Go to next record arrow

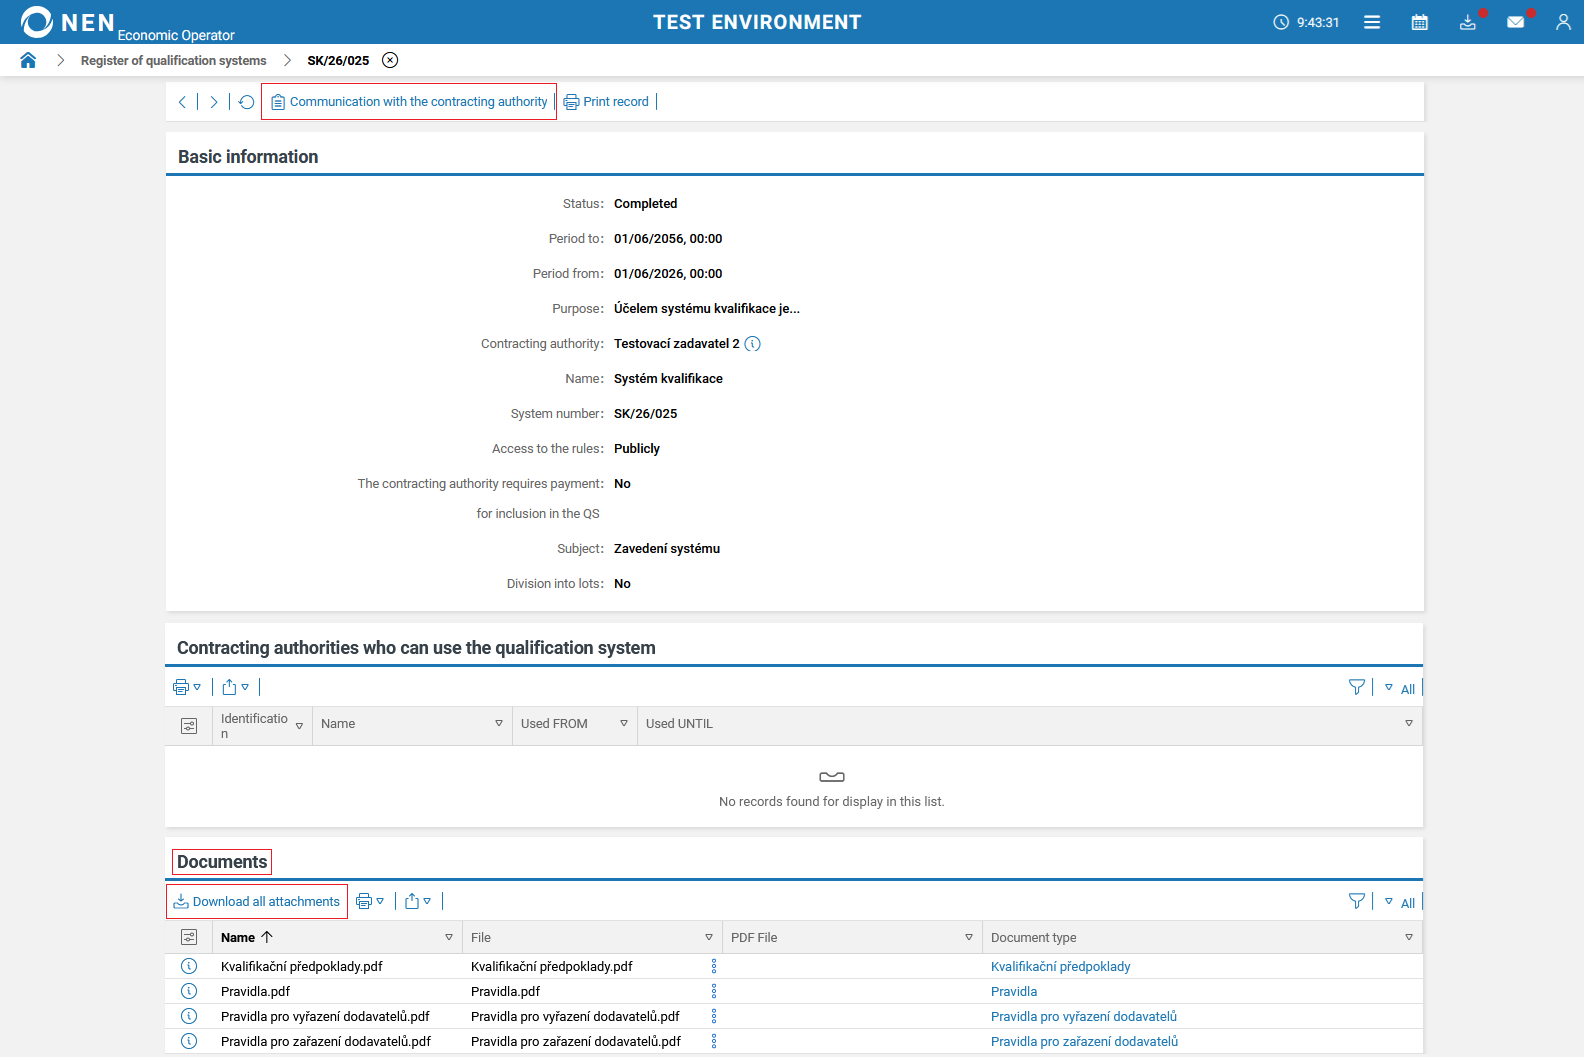pos(214,102)
